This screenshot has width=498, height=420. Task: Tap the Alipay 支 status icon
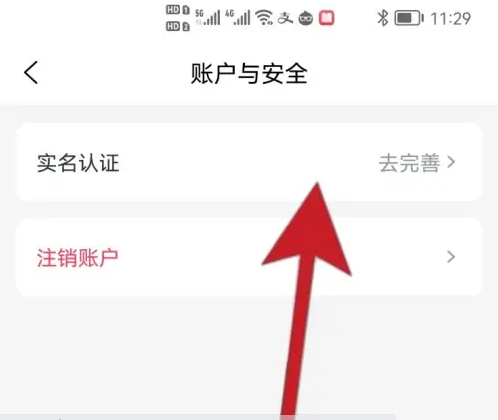[x=285, y=18]
